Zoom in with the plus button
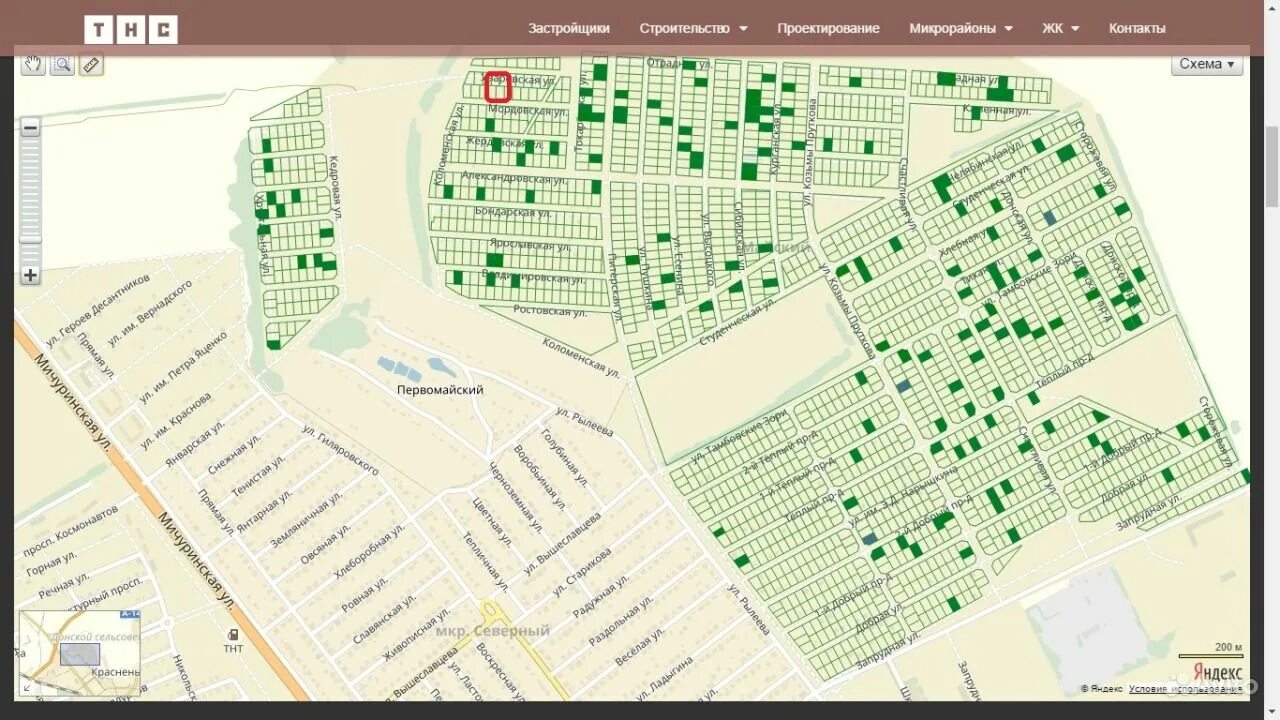 (31, 275)
